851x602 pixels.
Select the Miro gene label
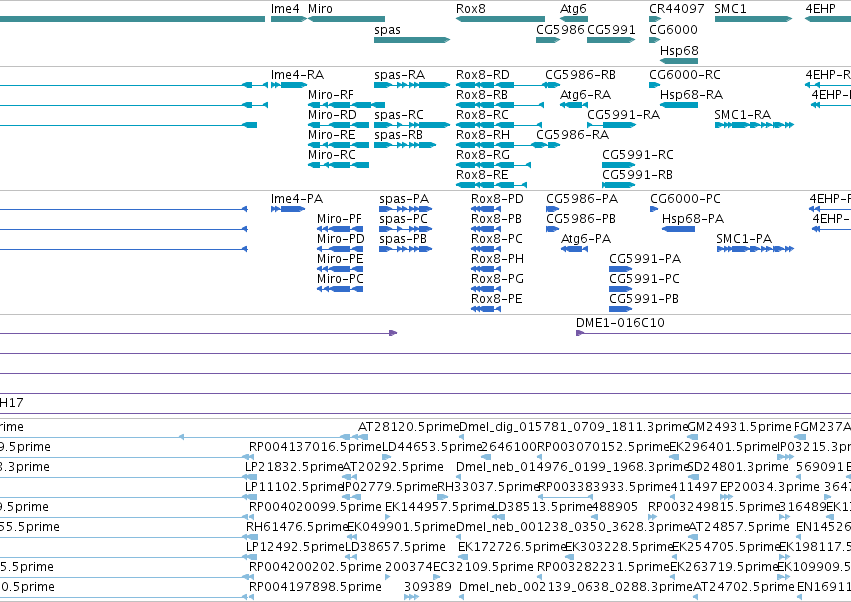[x=320, y=9]
